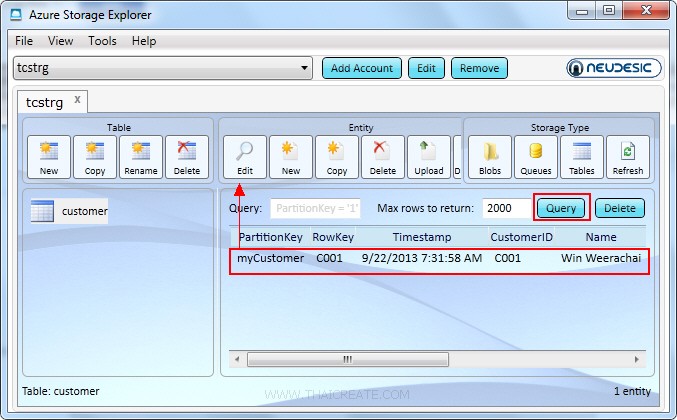Create a new entity
This screenshot has height=420, width=677.
(291, 157)
